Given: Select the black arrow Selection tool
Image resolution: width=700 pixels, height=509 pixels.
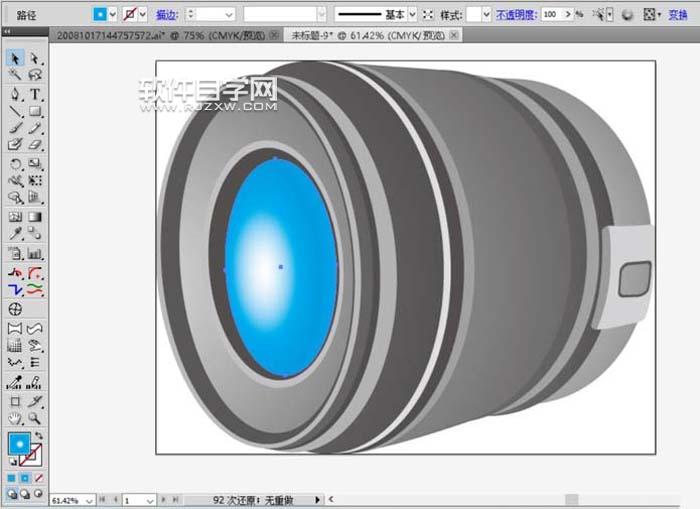Looking at the screenshot, I should coord(16,59).
